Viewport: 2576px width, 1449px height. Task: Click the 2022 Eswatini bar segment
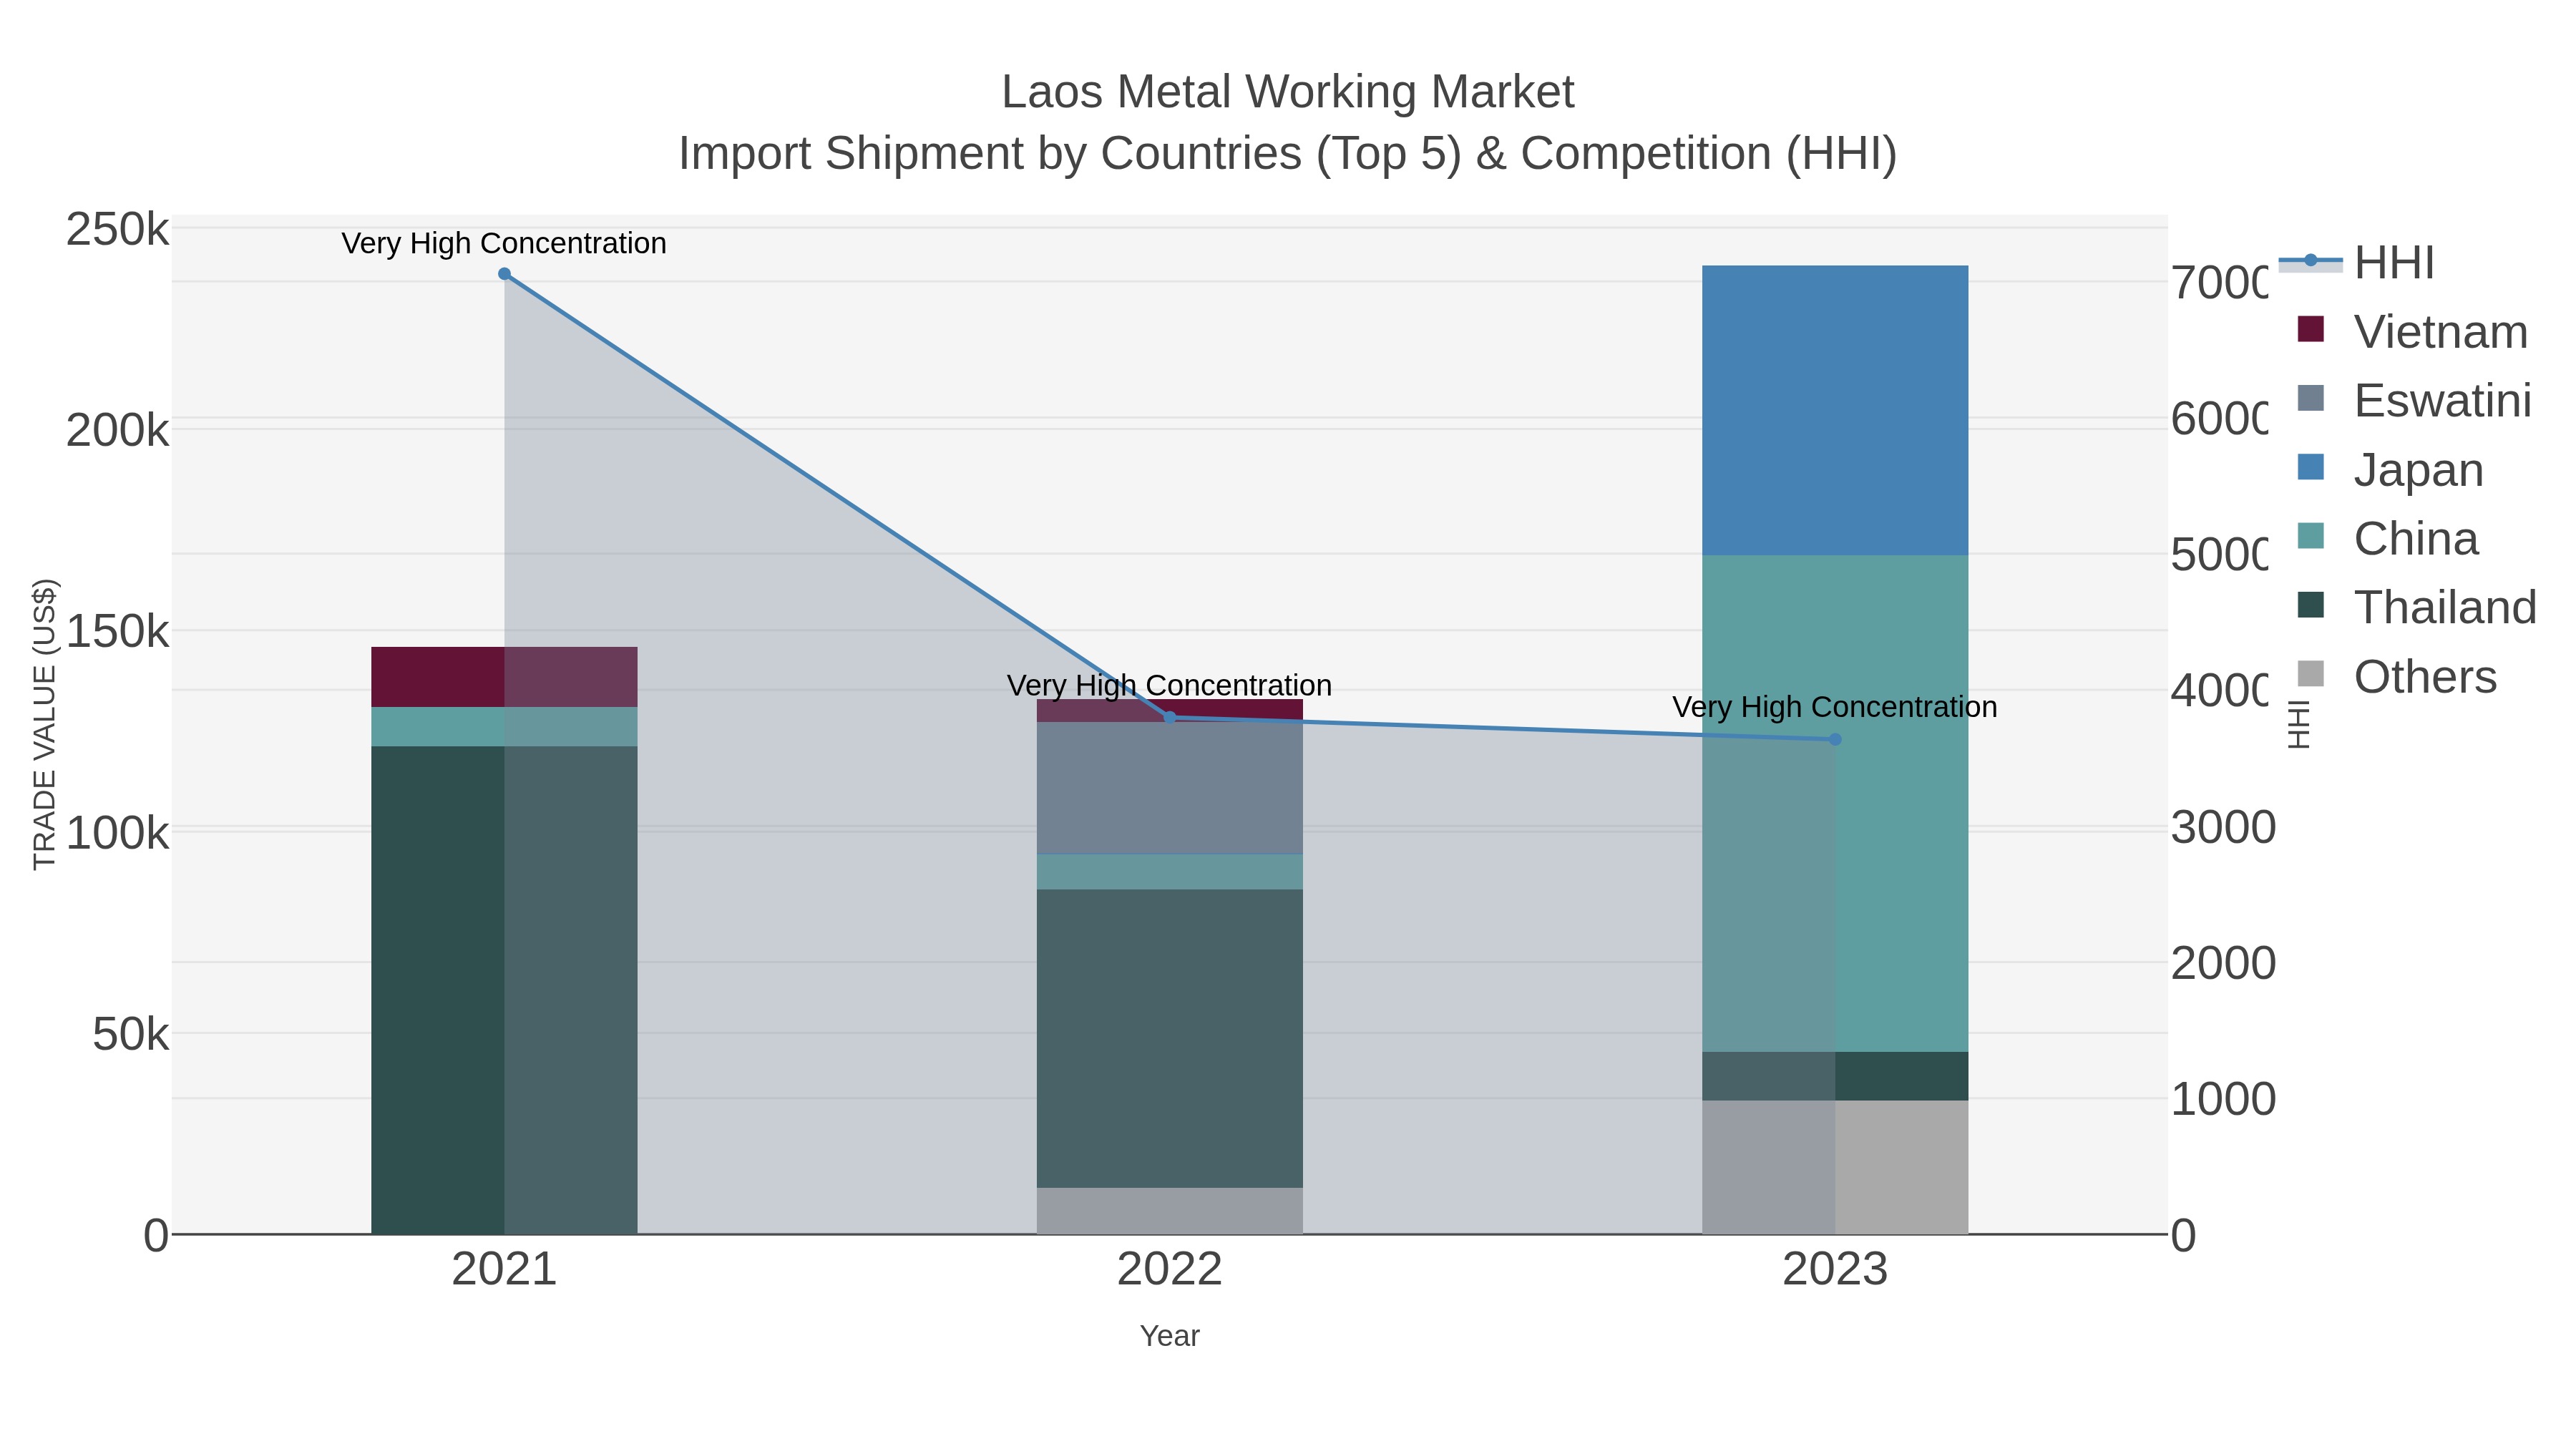(x=1170, y=788)
